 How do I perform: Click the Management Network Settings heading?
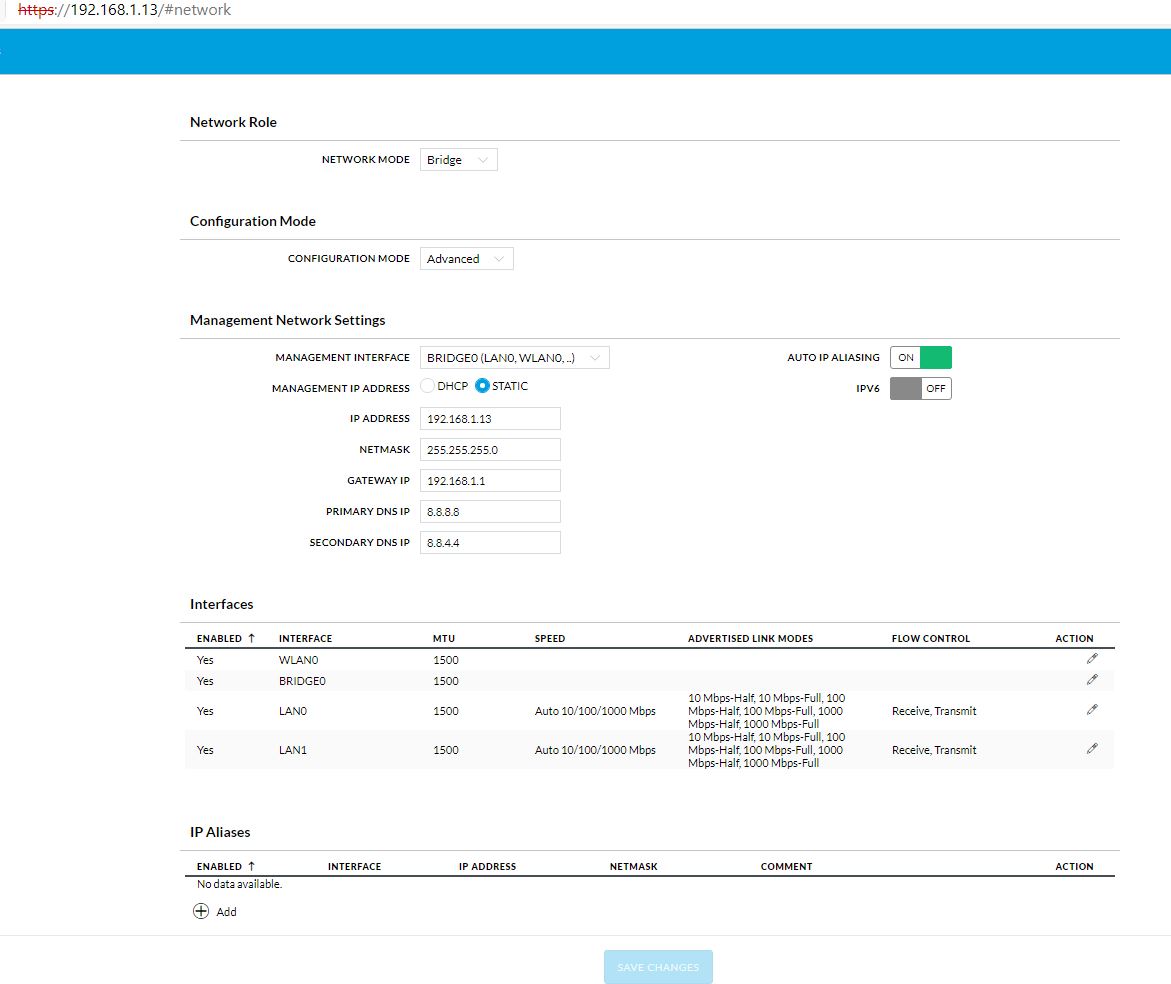[x=288, y=320]
